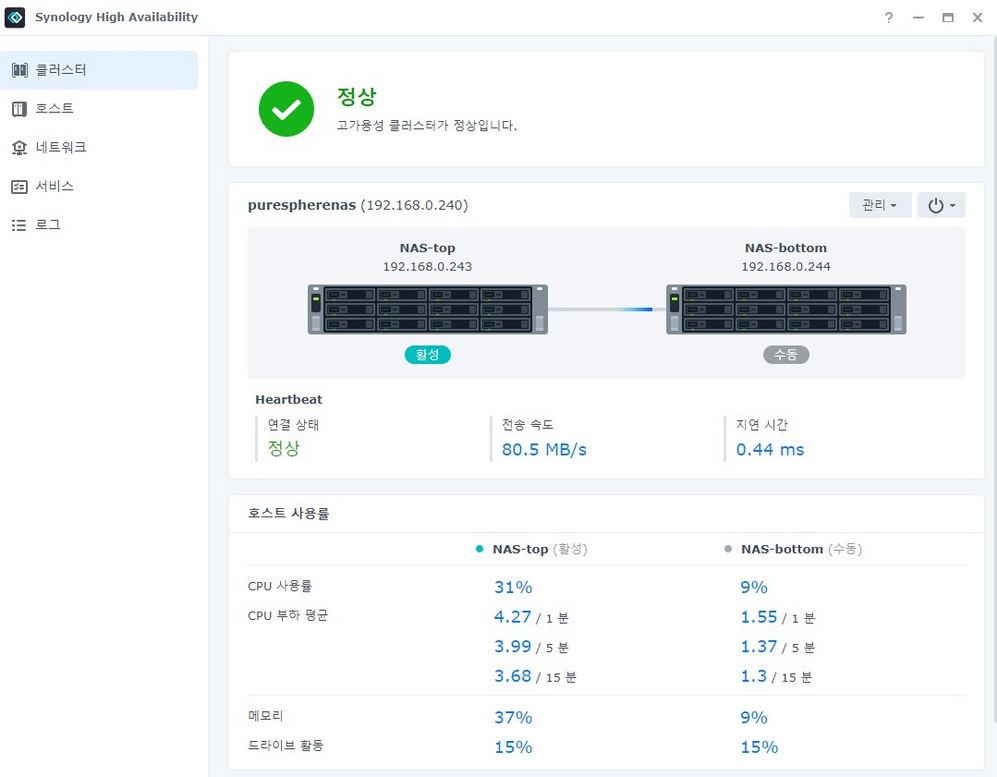Click the 활성 status badge
997x777 pixels.
tap(427, 355)
